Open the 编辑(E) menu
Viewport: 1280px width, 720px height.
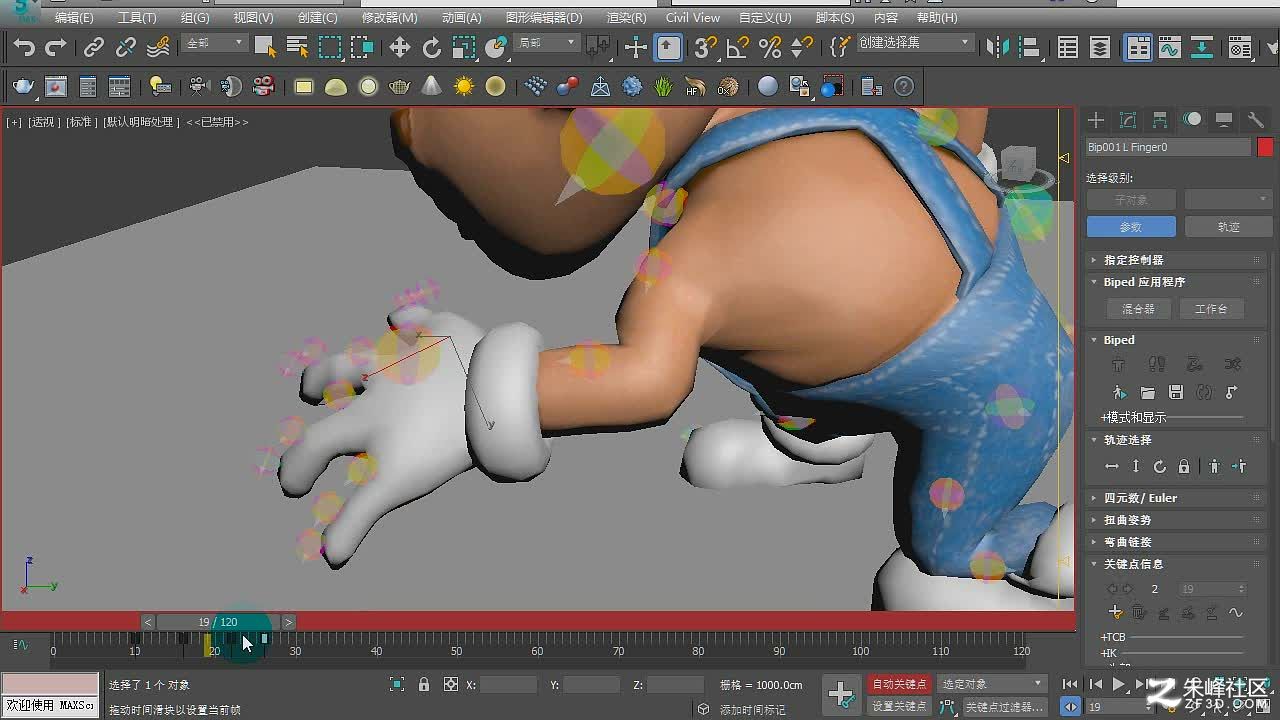[74, 18]
